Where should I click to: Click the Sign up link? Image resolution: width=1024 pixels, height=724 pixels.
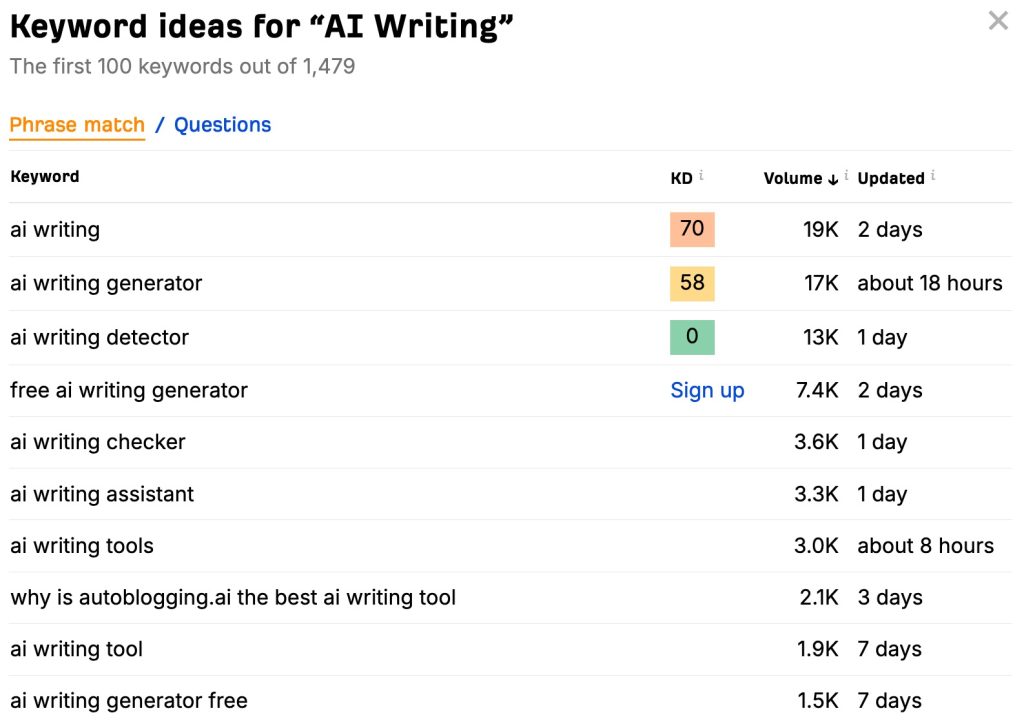707,390
